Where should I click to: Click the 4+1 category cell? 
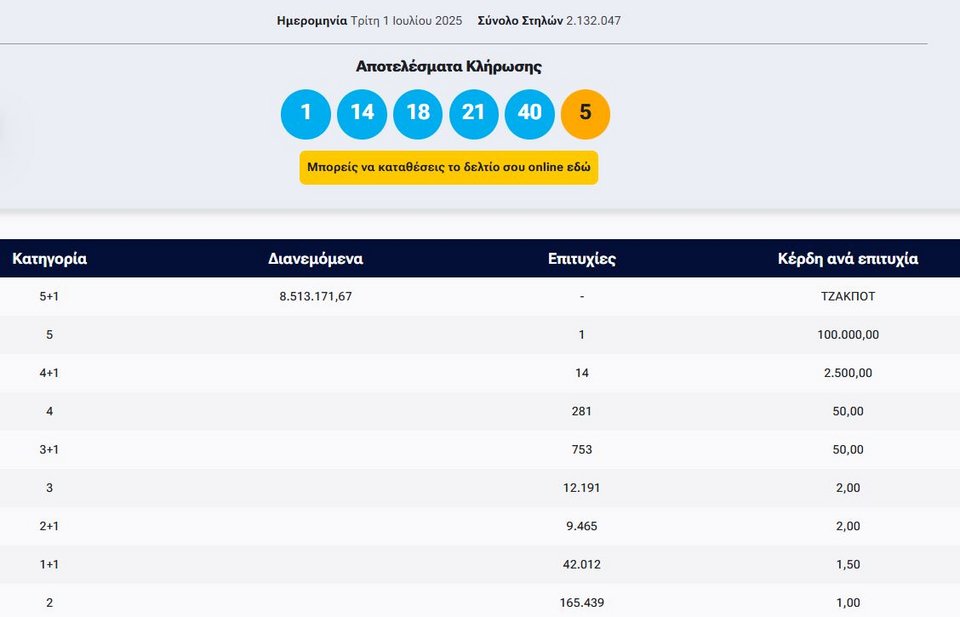50,373
